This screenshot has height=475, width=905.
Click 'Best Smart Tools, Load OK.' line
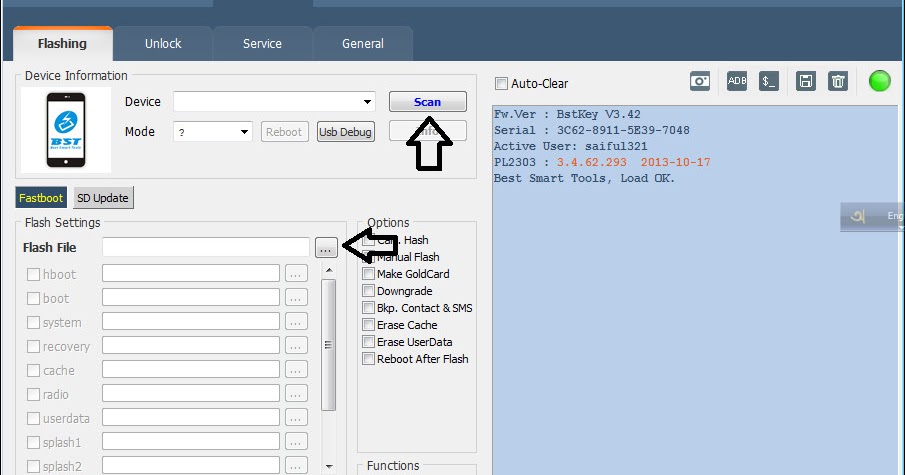coord(584,178)
